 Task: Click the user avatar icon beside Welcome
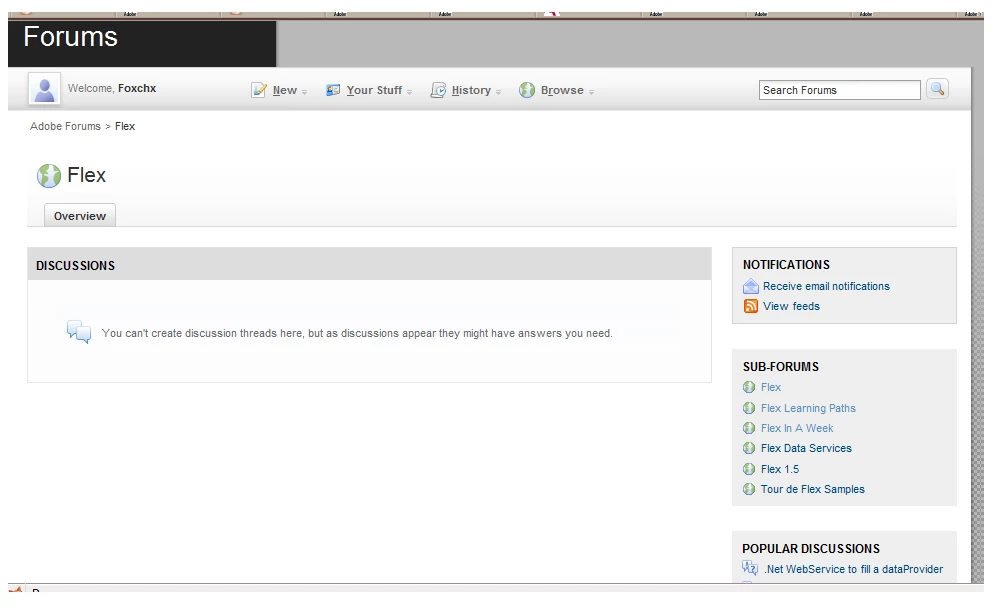point(44,89)
